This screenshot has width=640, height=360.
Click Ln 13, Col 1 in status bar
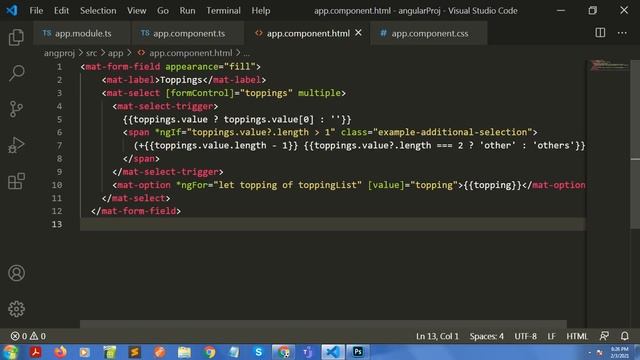(x=437, y=336)
